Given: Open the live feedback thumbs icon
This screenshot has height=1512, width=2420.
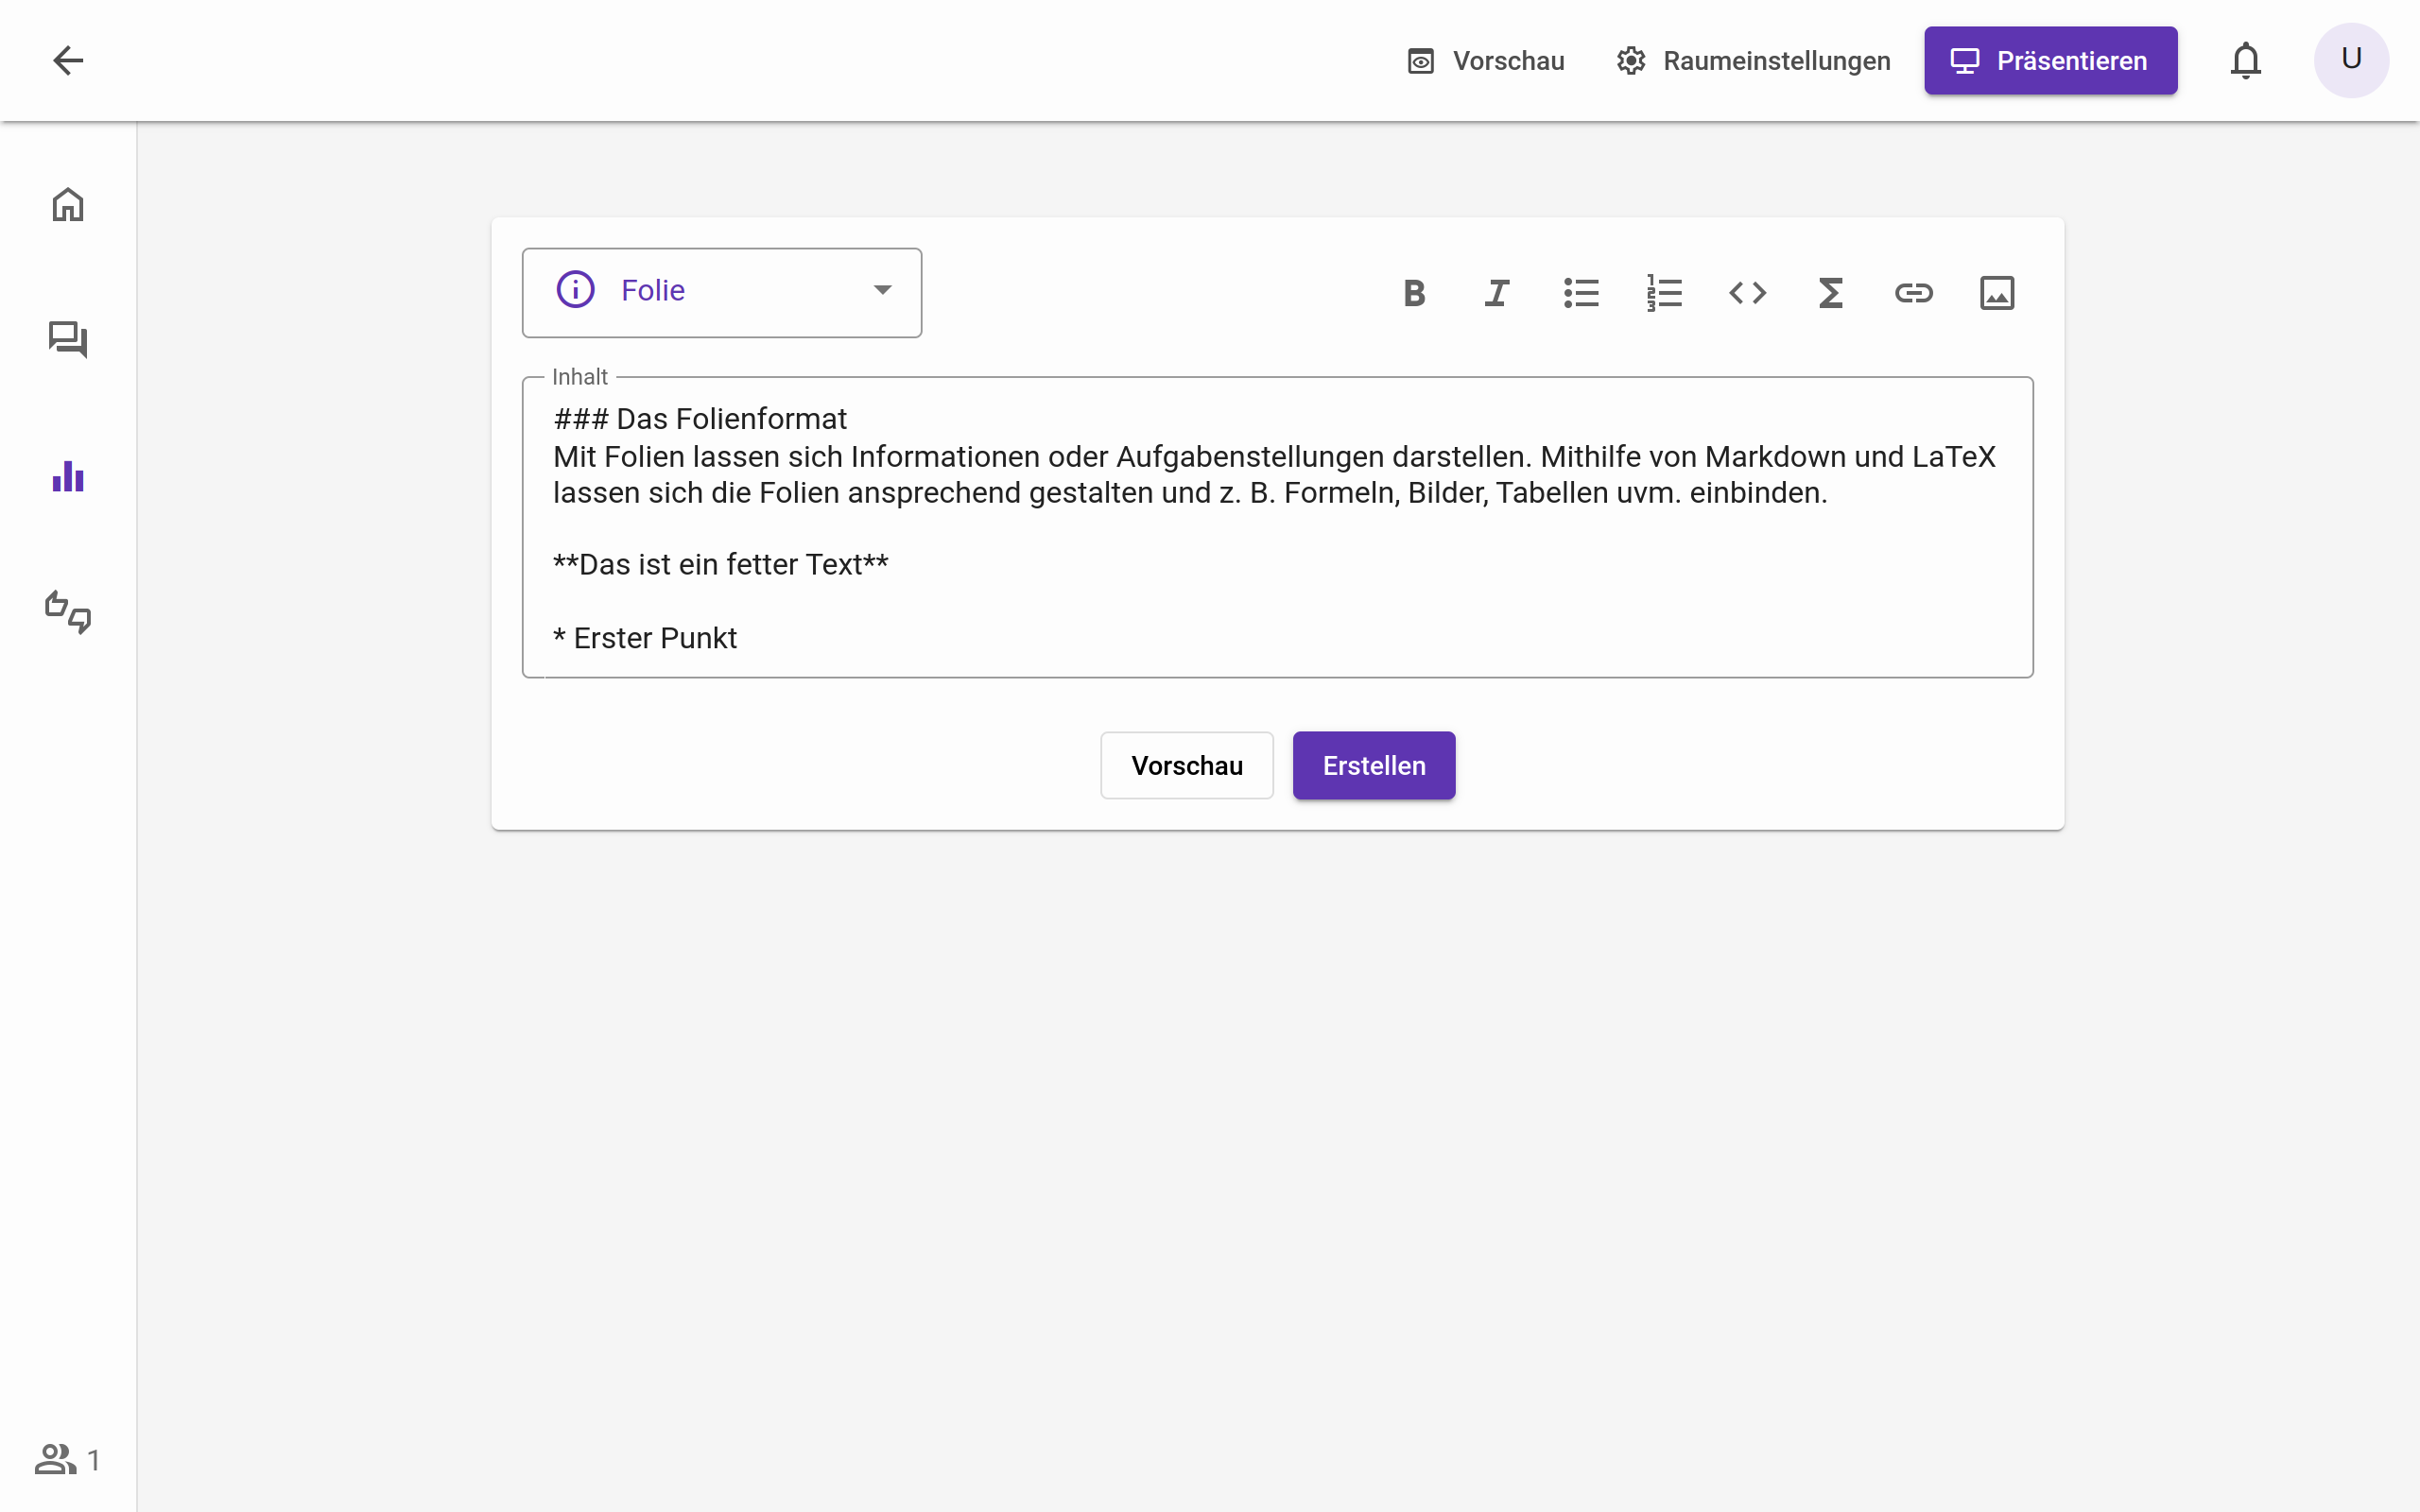Looking at the screenshot, I should (68, 612).
